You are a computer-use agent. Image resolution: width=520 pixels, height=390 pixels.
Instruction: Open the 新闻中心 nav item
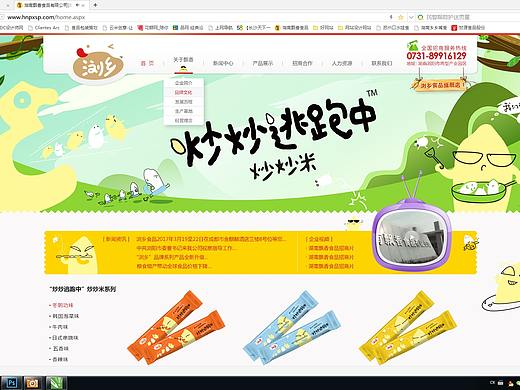pyautogui.click(x=223, y=63)
